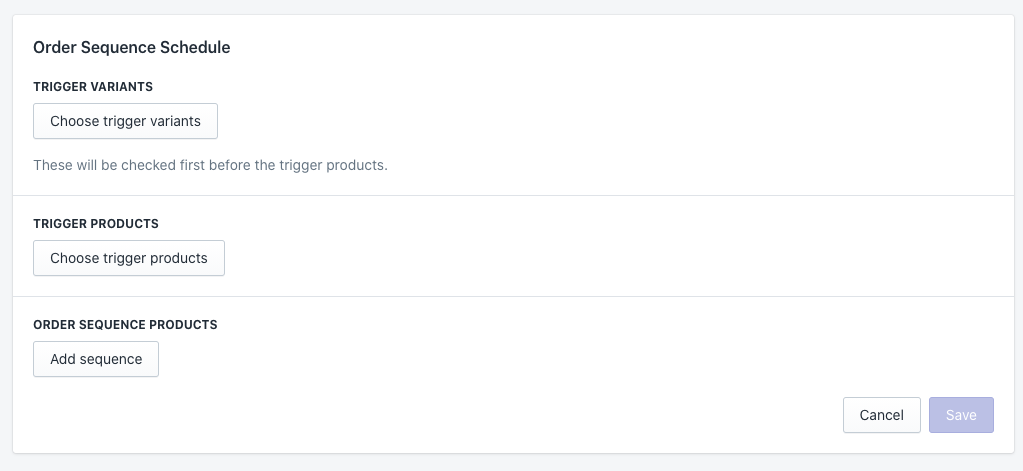Click the TRIGGER VARIANTS section label
The width and height of the screenshot is (1023, 471).
[93, 87]
